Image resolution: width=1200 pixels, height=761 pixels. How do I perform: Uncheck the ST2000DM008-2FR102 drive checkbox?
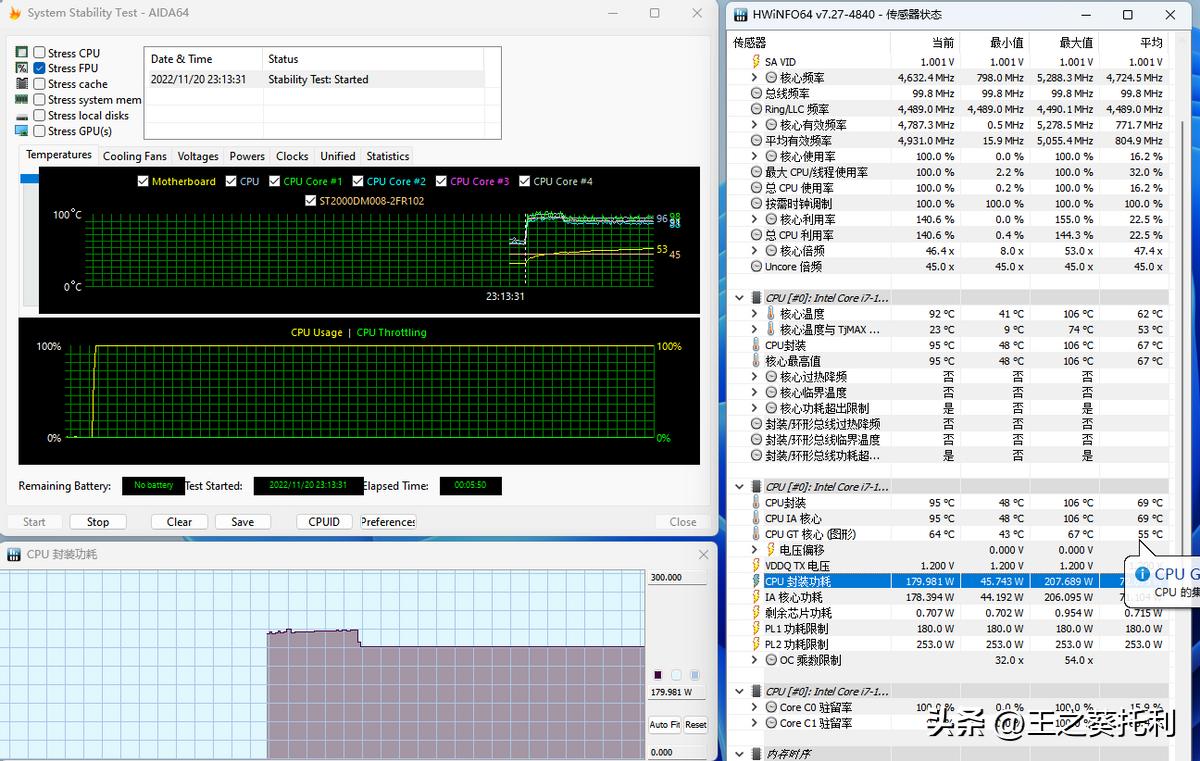coord(311,200)
